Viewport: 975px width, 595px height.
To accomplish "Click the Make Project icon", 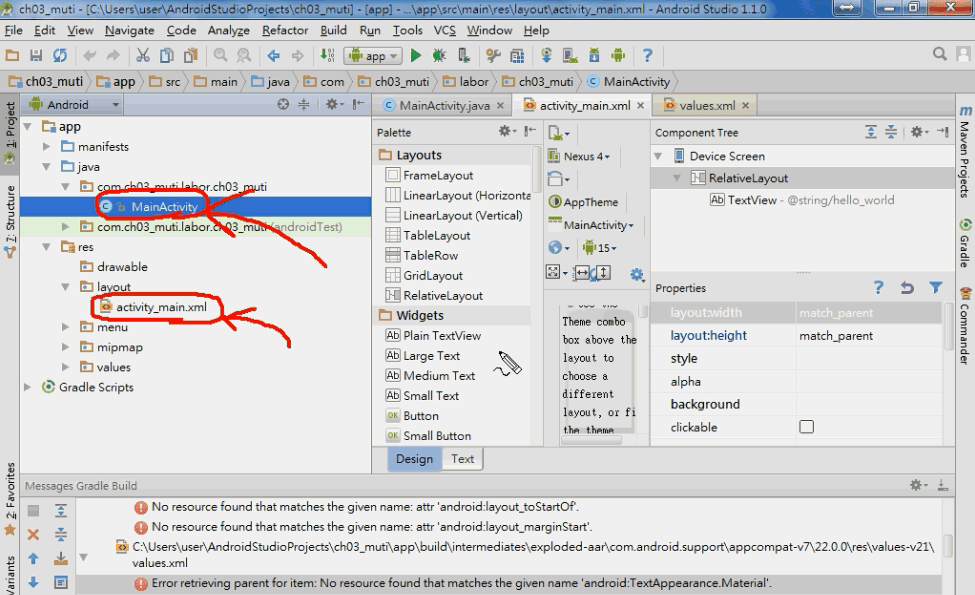I will click(327, 55).
